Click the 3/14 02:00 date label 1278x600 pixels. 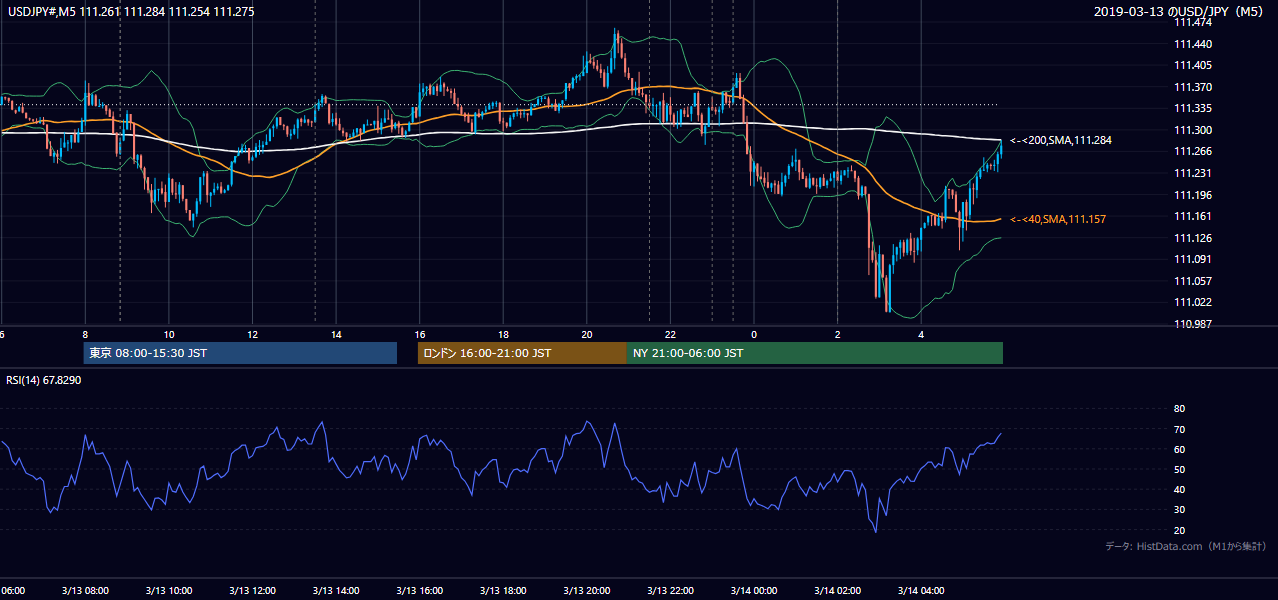tap(838, 590)
